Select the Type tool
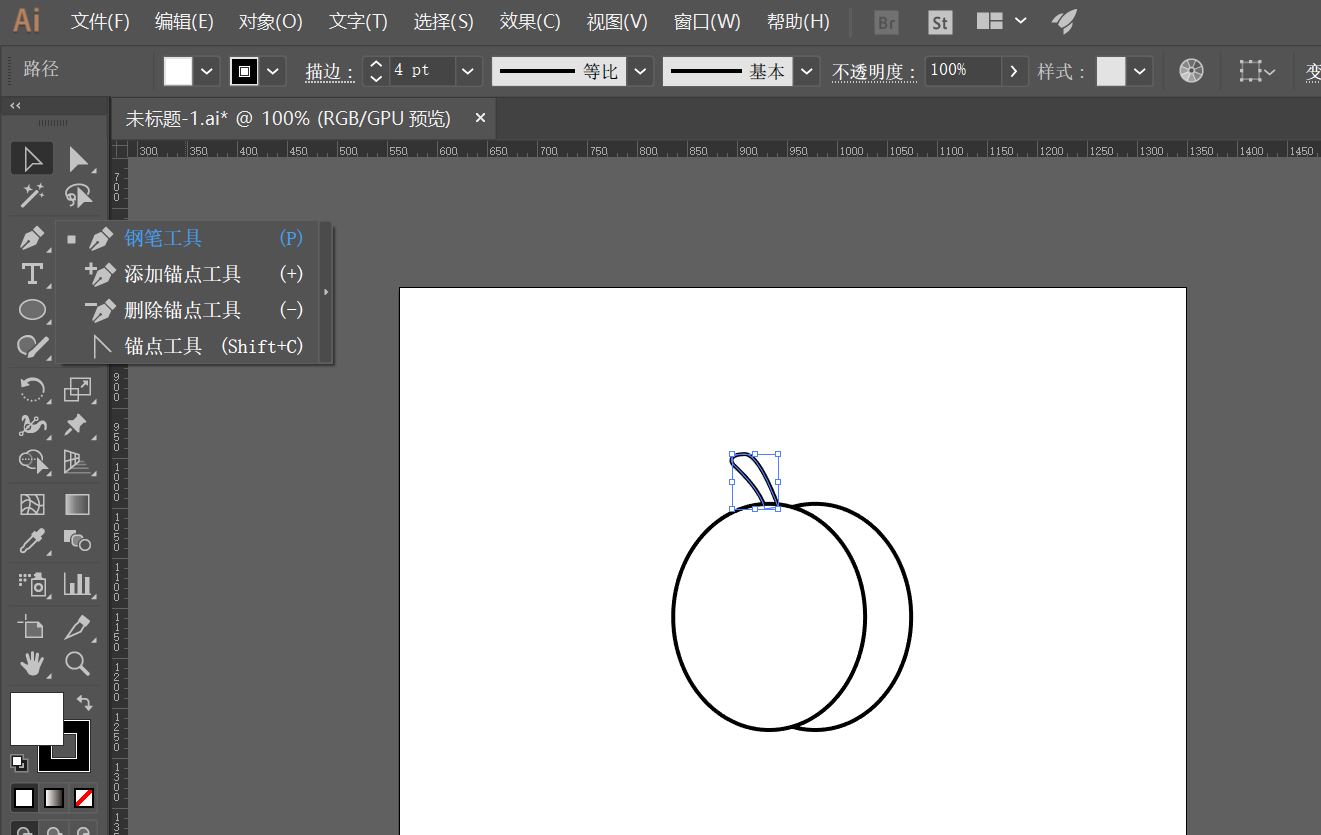This screenshot has height=835, width=1321. (x=31, y=274)
